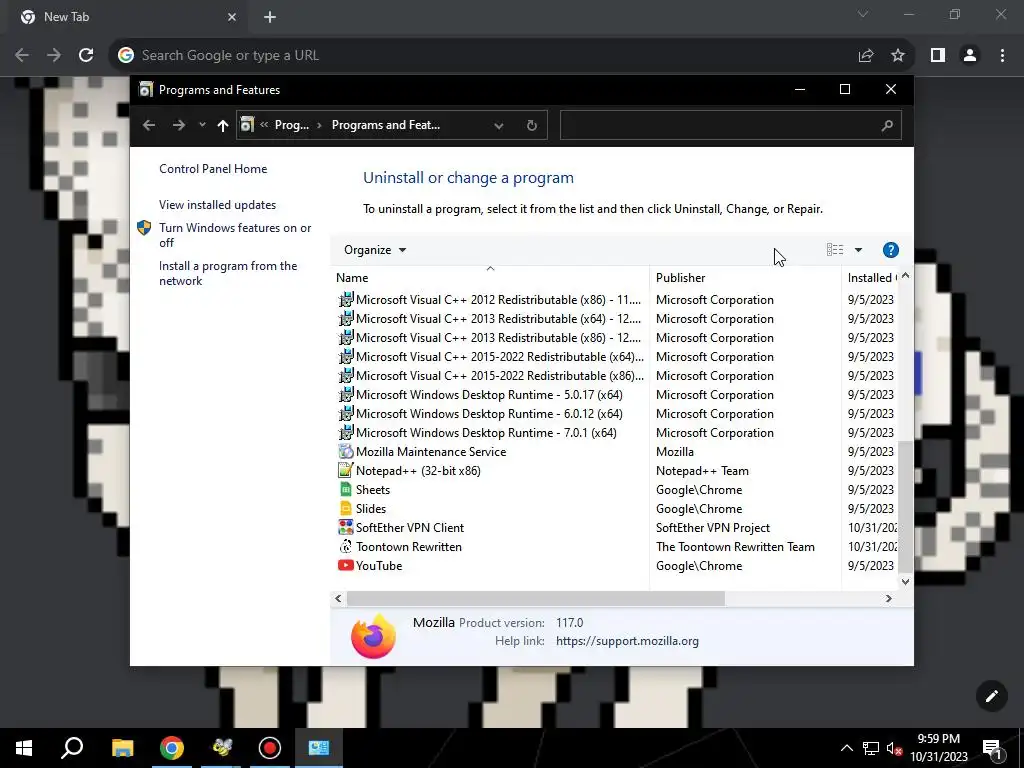Click the Chrome taskbar icon

point(172,748)
